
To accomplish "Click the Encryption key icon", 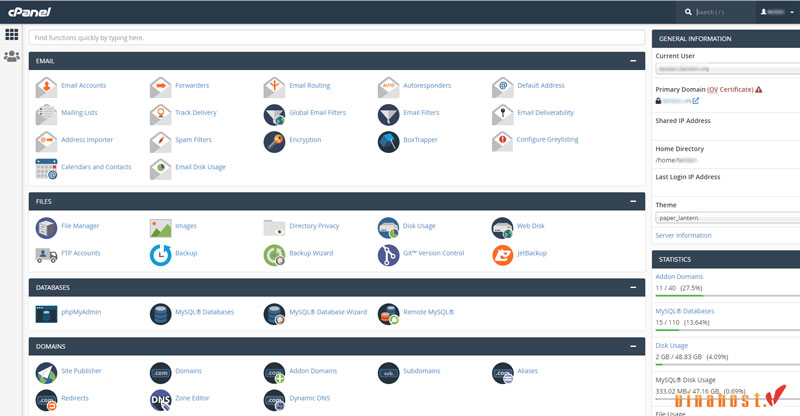I will [274, 141].
